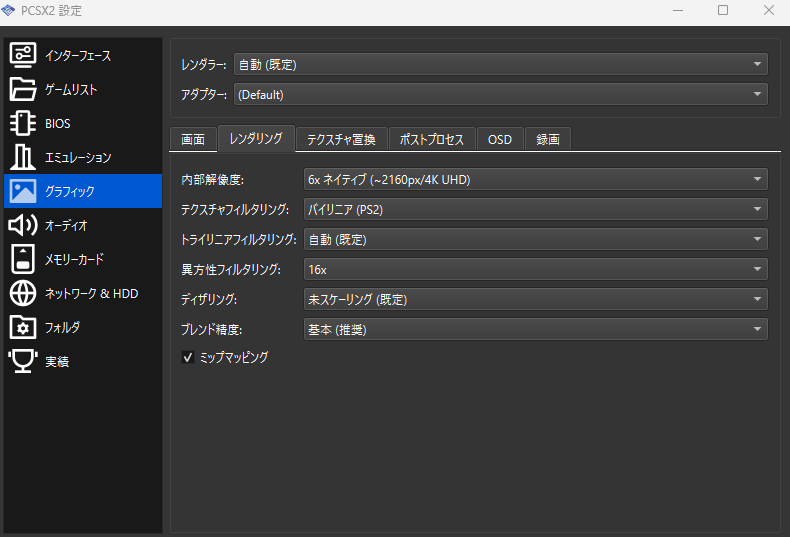This screenshot has width=790, height=537.
Task: Expand the ブレンド精度 dropdown
Action: [534, 329]
